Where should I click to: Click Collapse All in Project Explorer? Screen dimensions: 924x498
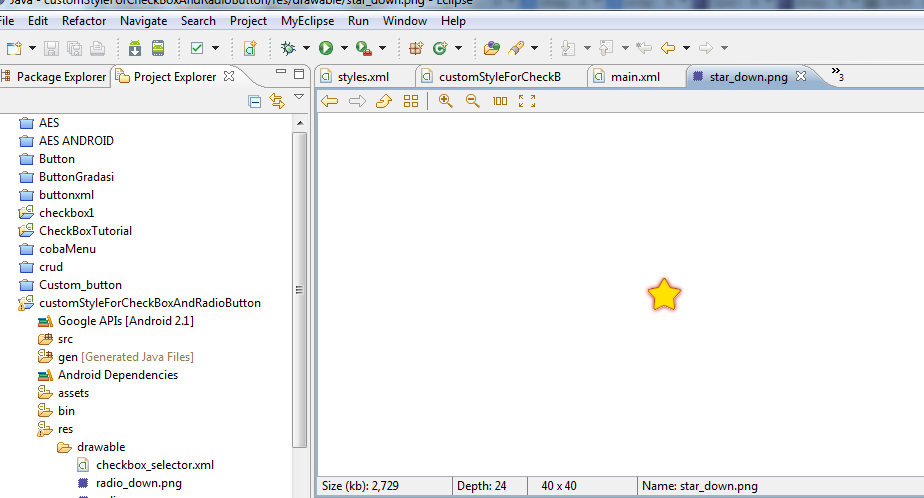[x=255, y=101]
